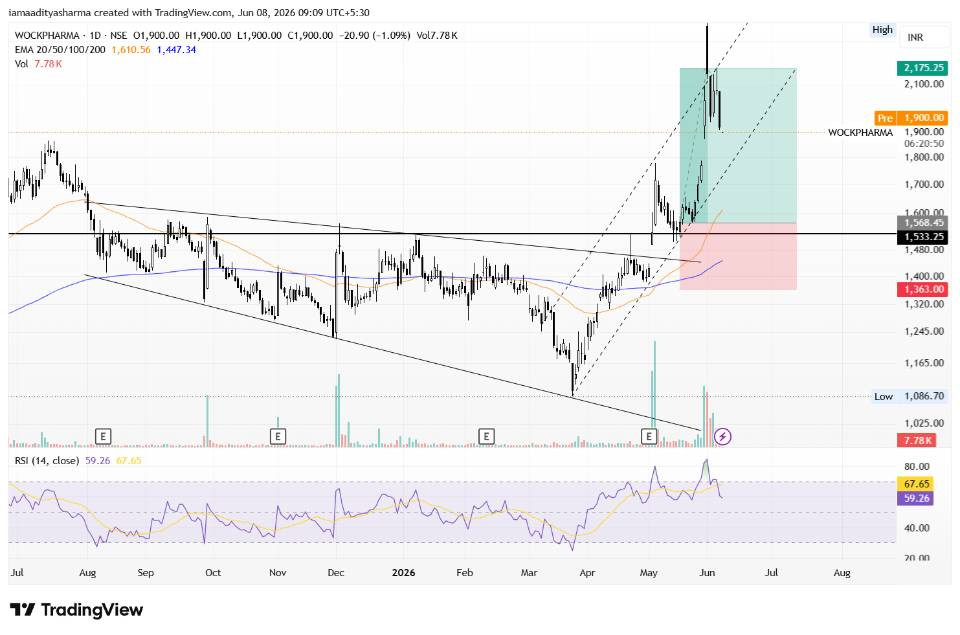960x635 pixels.
Task: Click the 06:20:50 bar countdown timer
Action: coord(924,144)
